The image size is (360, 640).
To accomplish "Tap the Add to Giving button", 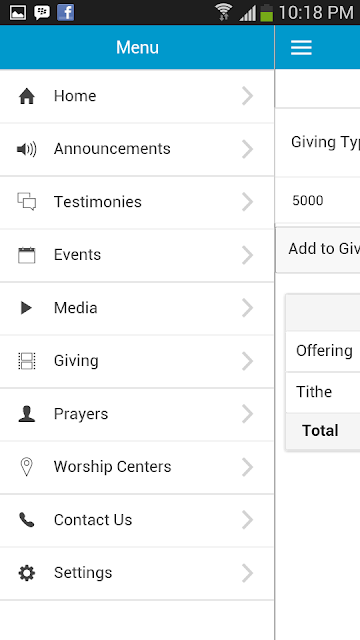I will coord(318,249).
